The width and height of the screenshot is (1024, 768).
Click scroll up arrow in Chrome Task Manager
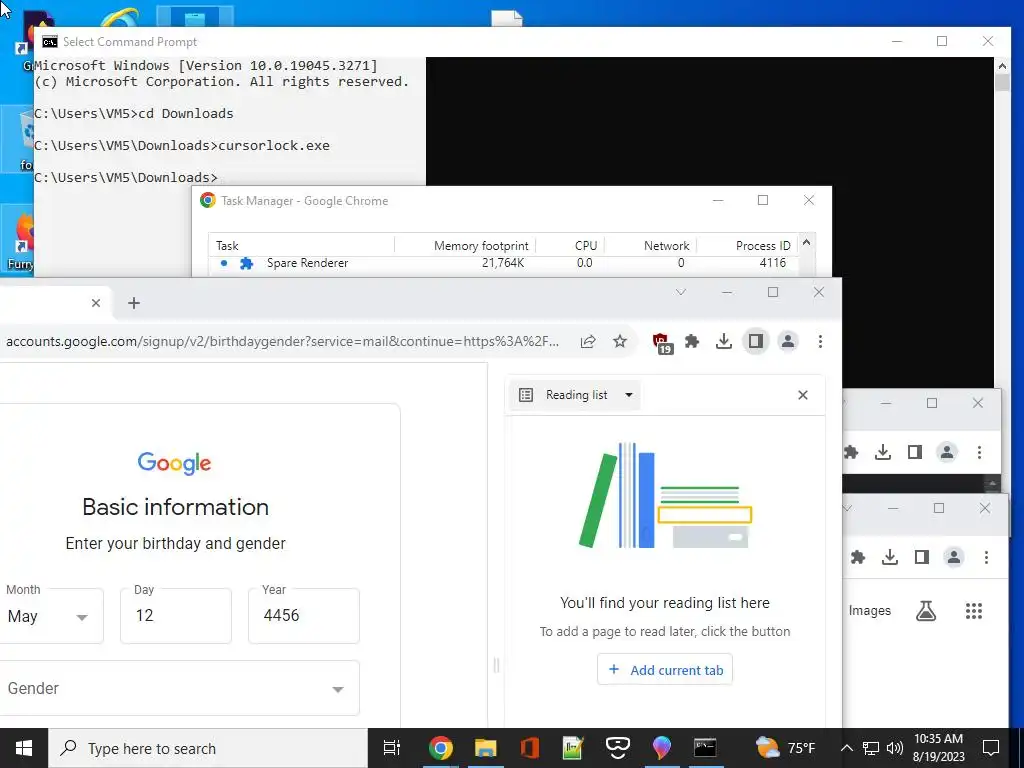point(806,242)
